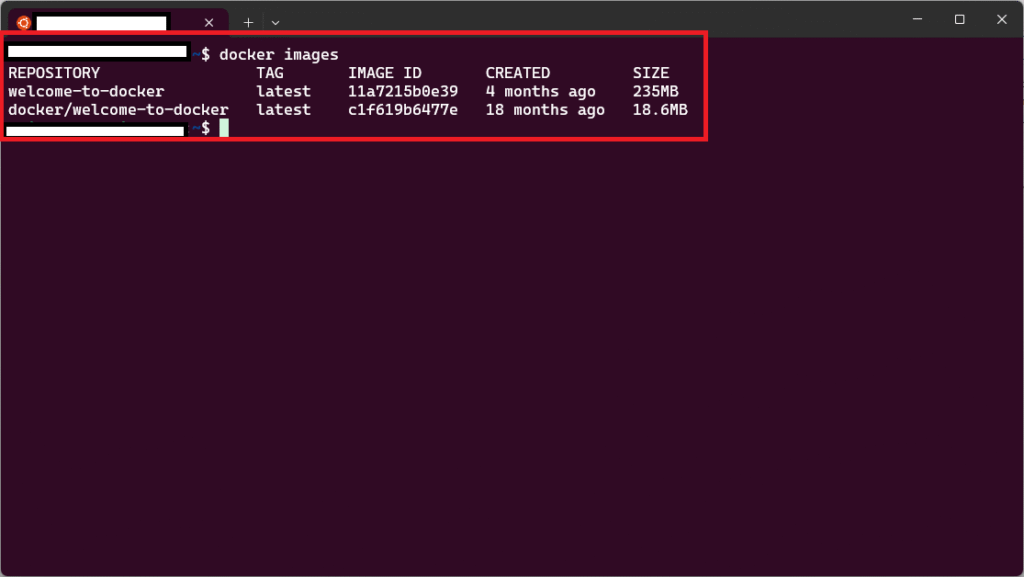Click '4 months ago' created value
This screenshot has height=577, width=1024.
click(x=541, y=91)
